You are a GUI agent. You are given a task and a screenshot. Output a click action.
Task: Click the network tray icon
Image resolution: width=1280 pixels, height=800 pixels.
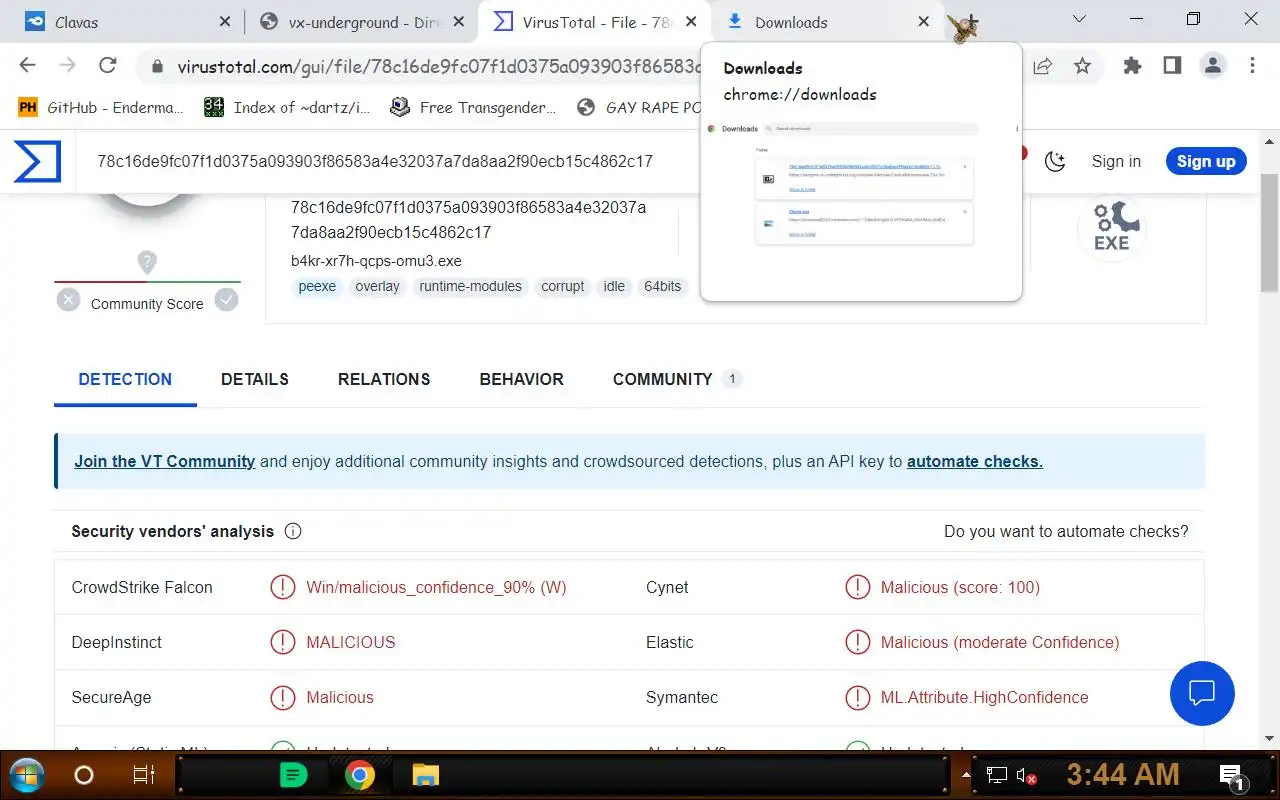tap(997, 775)
